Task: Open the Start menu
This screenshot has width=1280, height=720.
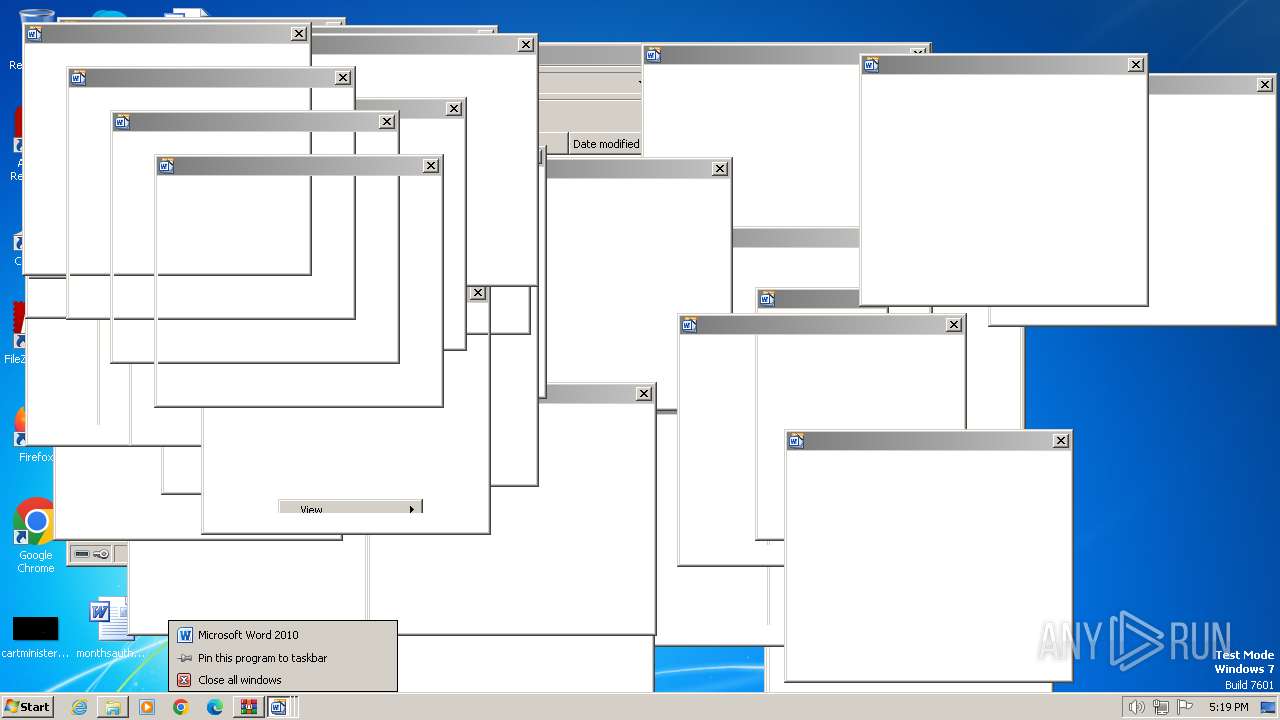Action: 27,707
